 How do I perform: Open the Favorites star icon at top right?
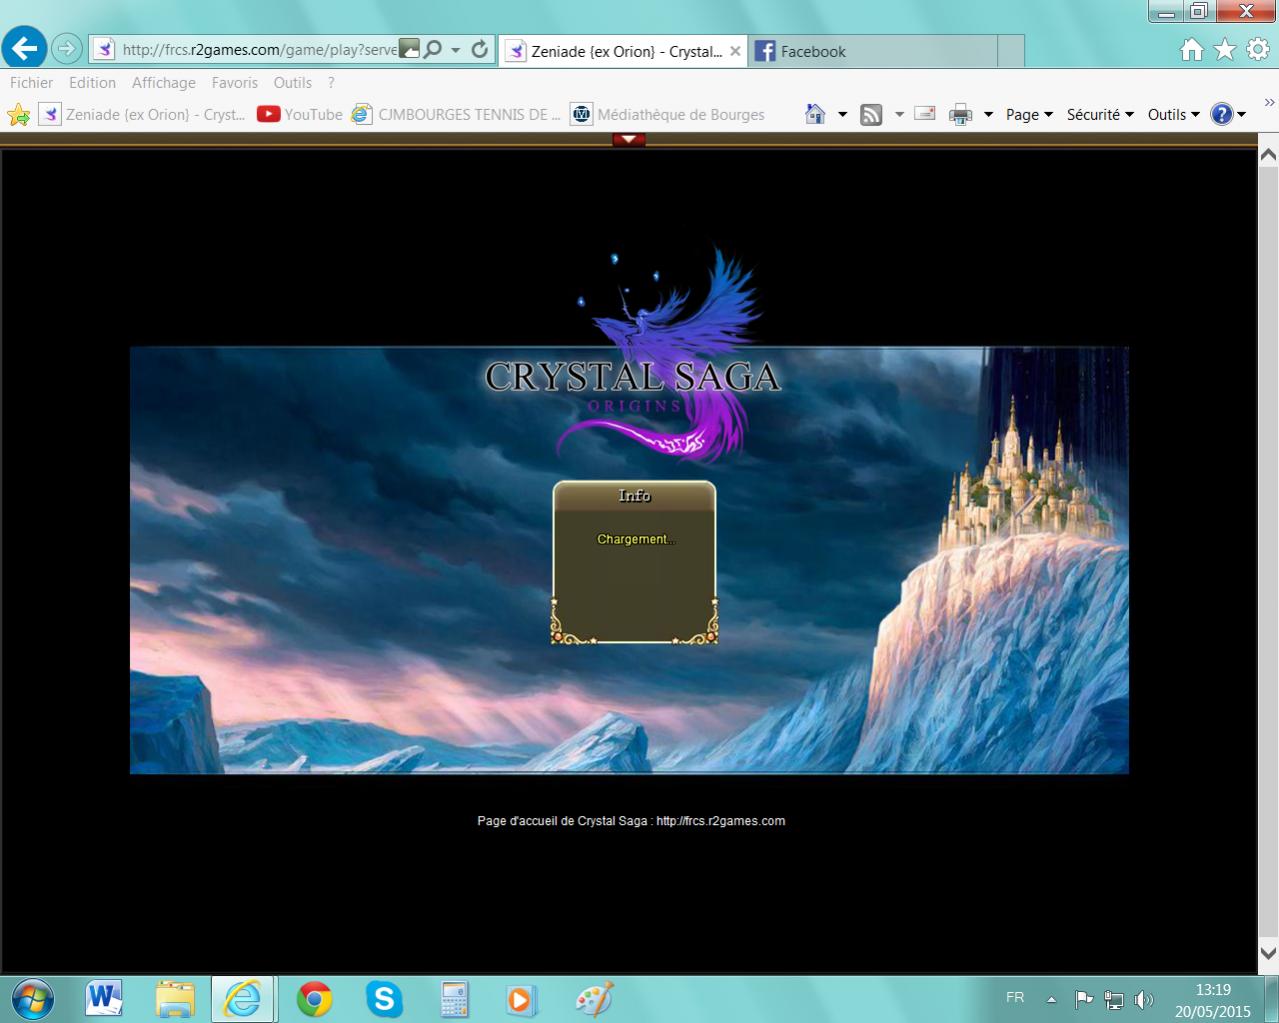click(1225, 50)
